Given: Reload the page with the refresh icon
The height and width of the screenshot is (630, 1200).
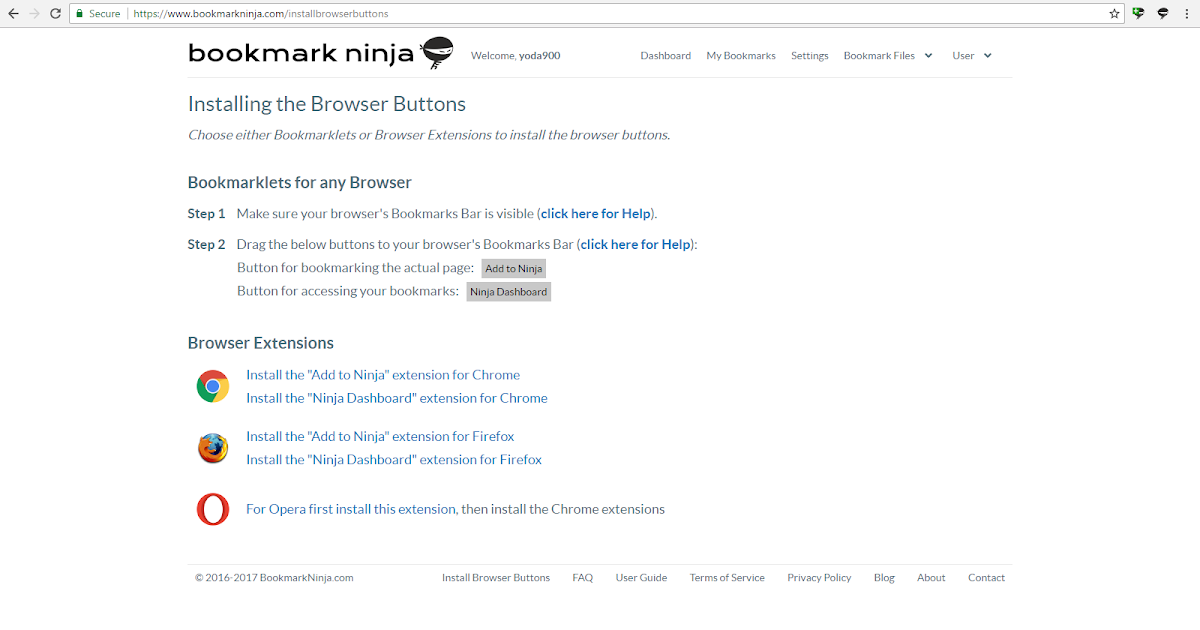Looking at the screenshot, I should (x=55, y=13).
